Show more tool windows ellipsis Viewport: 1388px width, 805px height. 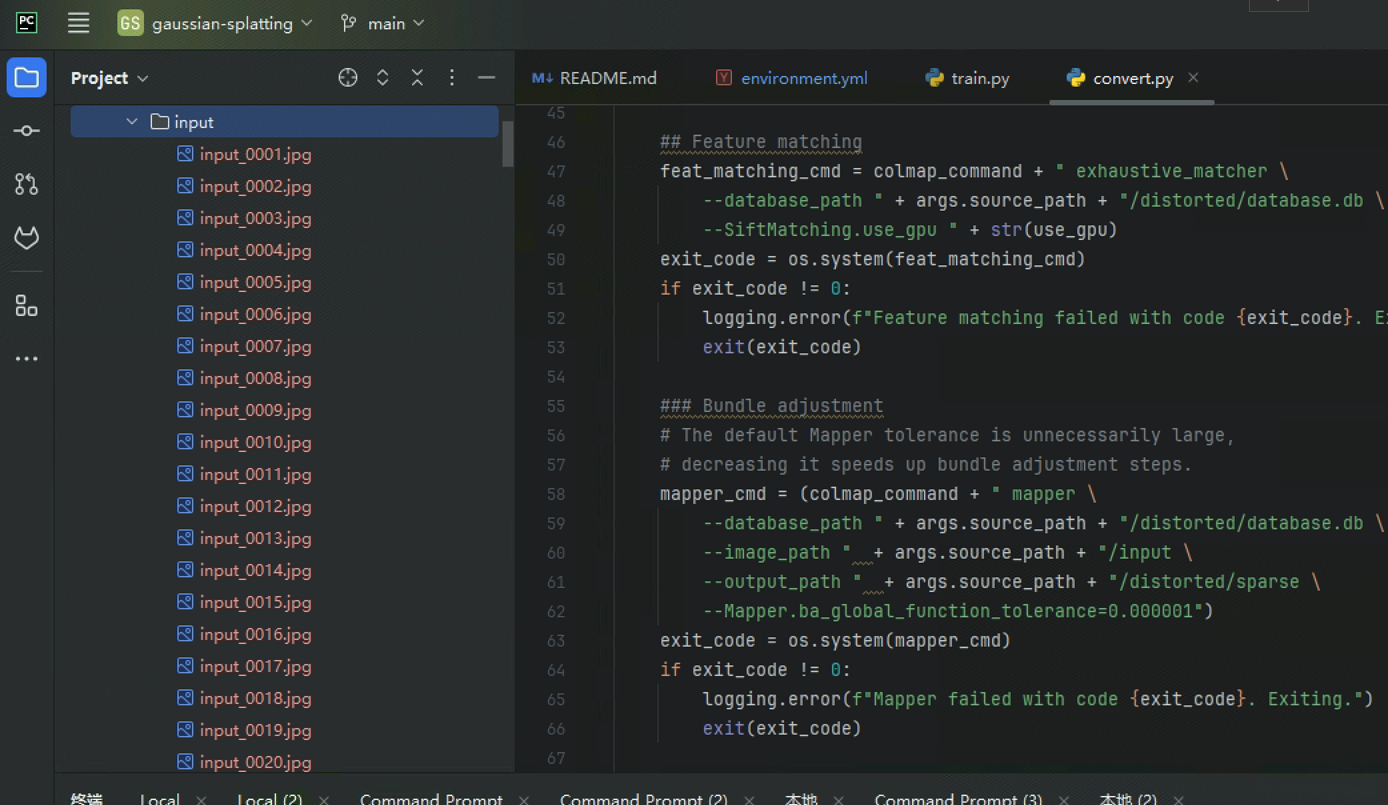[27, 359]
